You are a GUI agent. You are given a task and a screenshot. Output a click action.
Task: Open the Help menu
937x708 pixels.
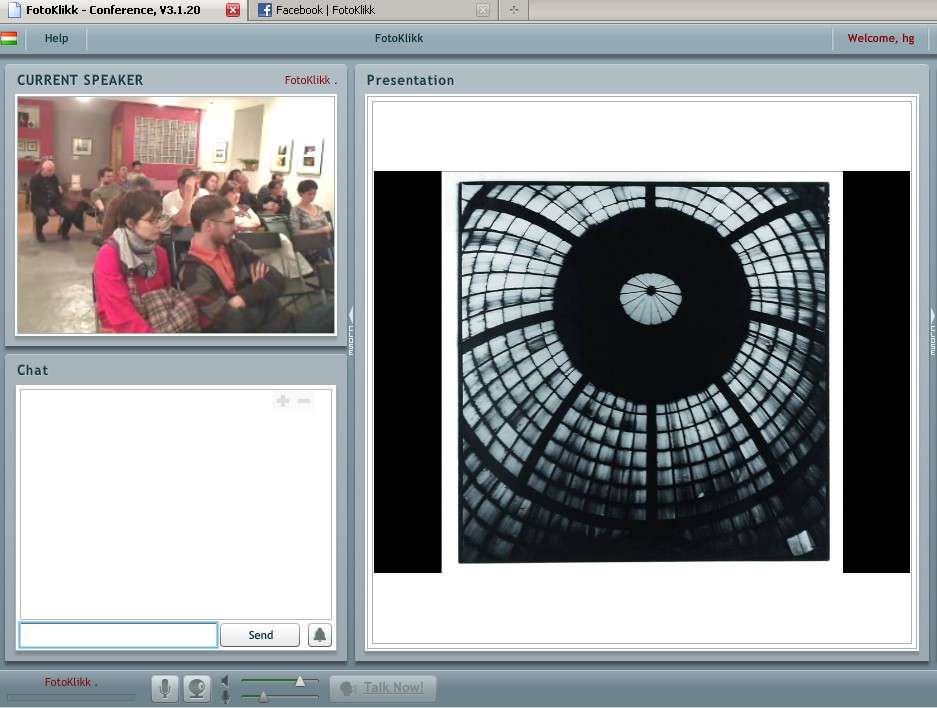pyautogui.click(x=56, y=38)
